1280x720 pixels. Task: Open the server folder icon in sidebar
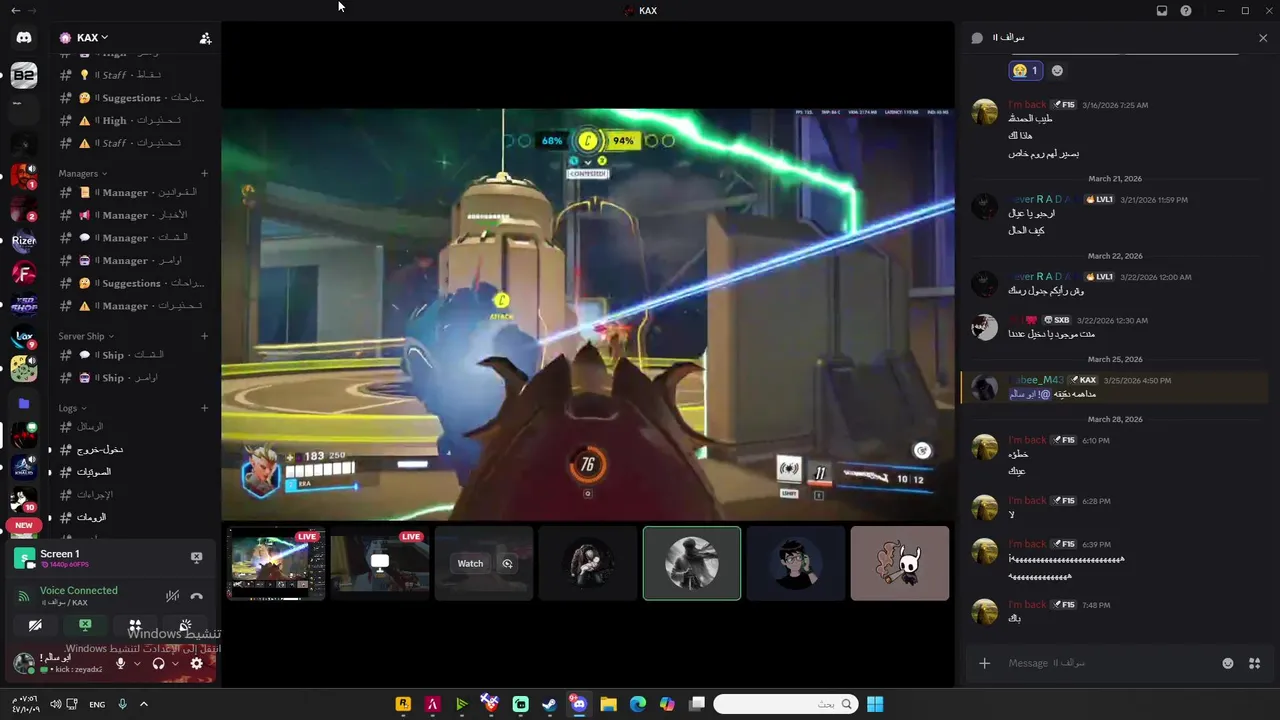pyautogui.click(x=24, y=404)
